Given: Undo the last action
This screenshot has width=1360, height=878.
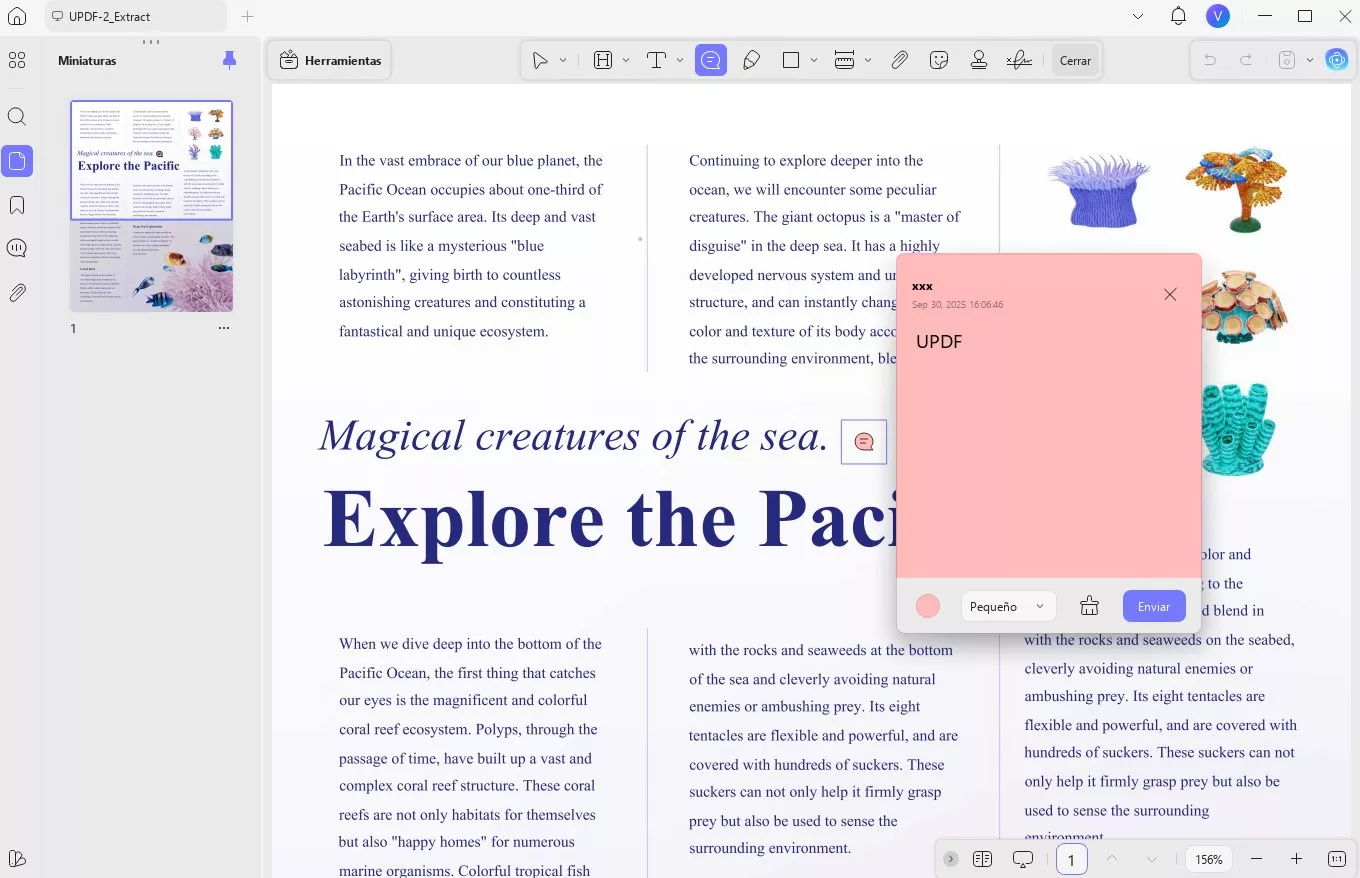Looking at the screenshot, I should point(1210,61).
